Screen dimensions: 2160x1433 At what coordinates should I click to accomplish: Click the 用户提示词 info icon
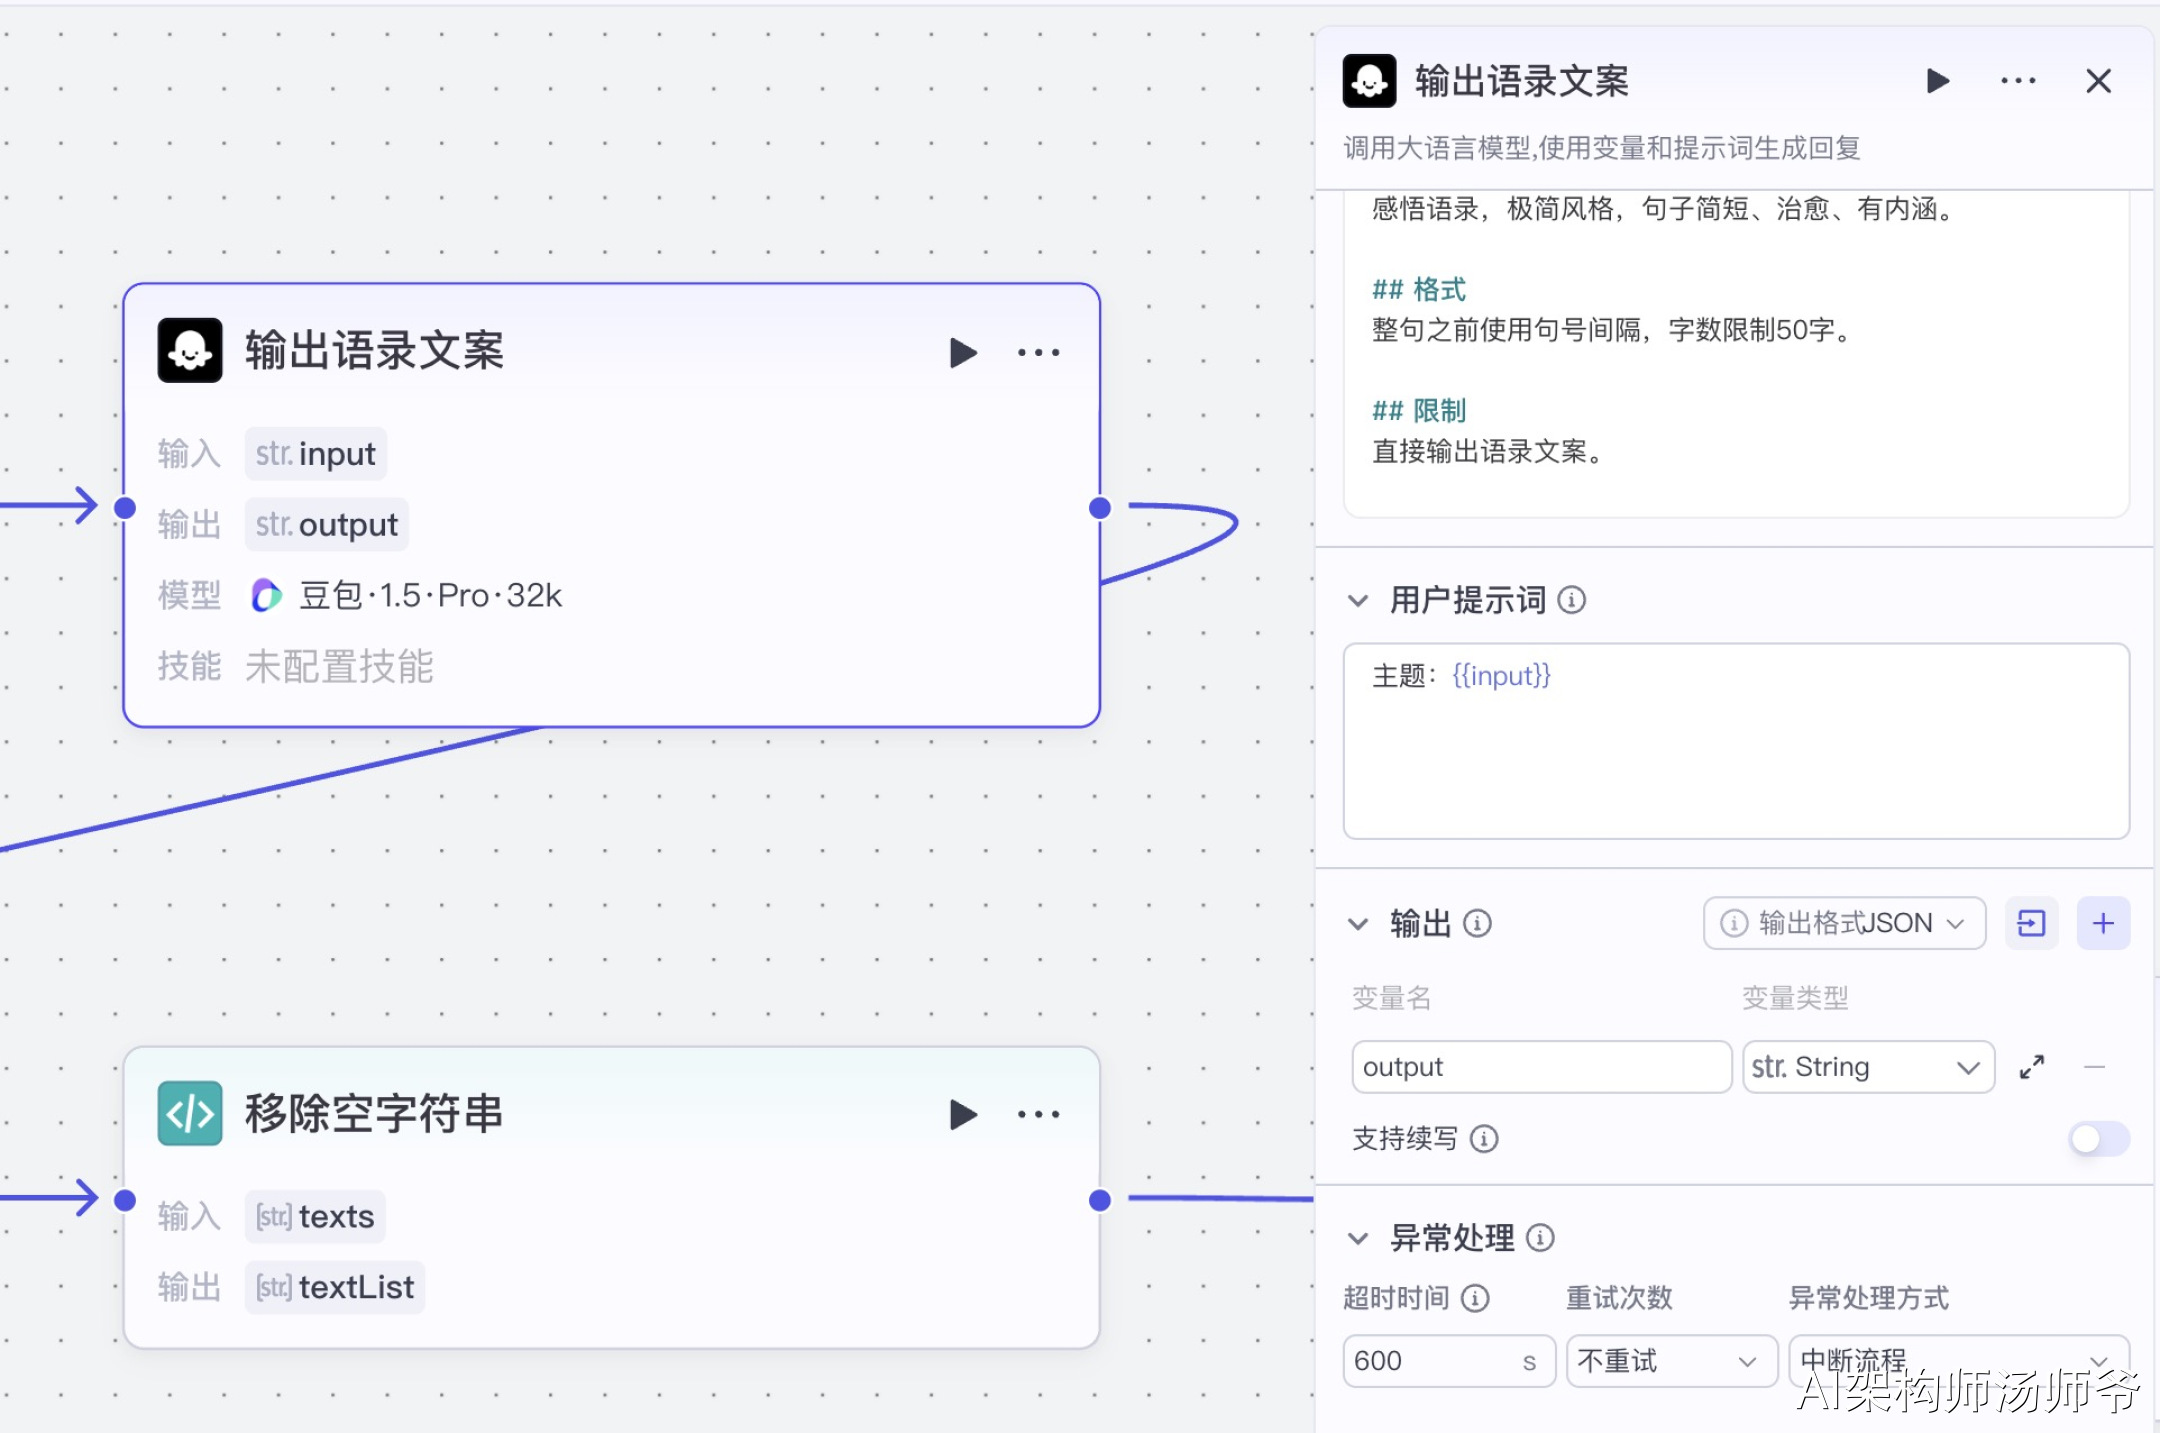pos(1572,600)
